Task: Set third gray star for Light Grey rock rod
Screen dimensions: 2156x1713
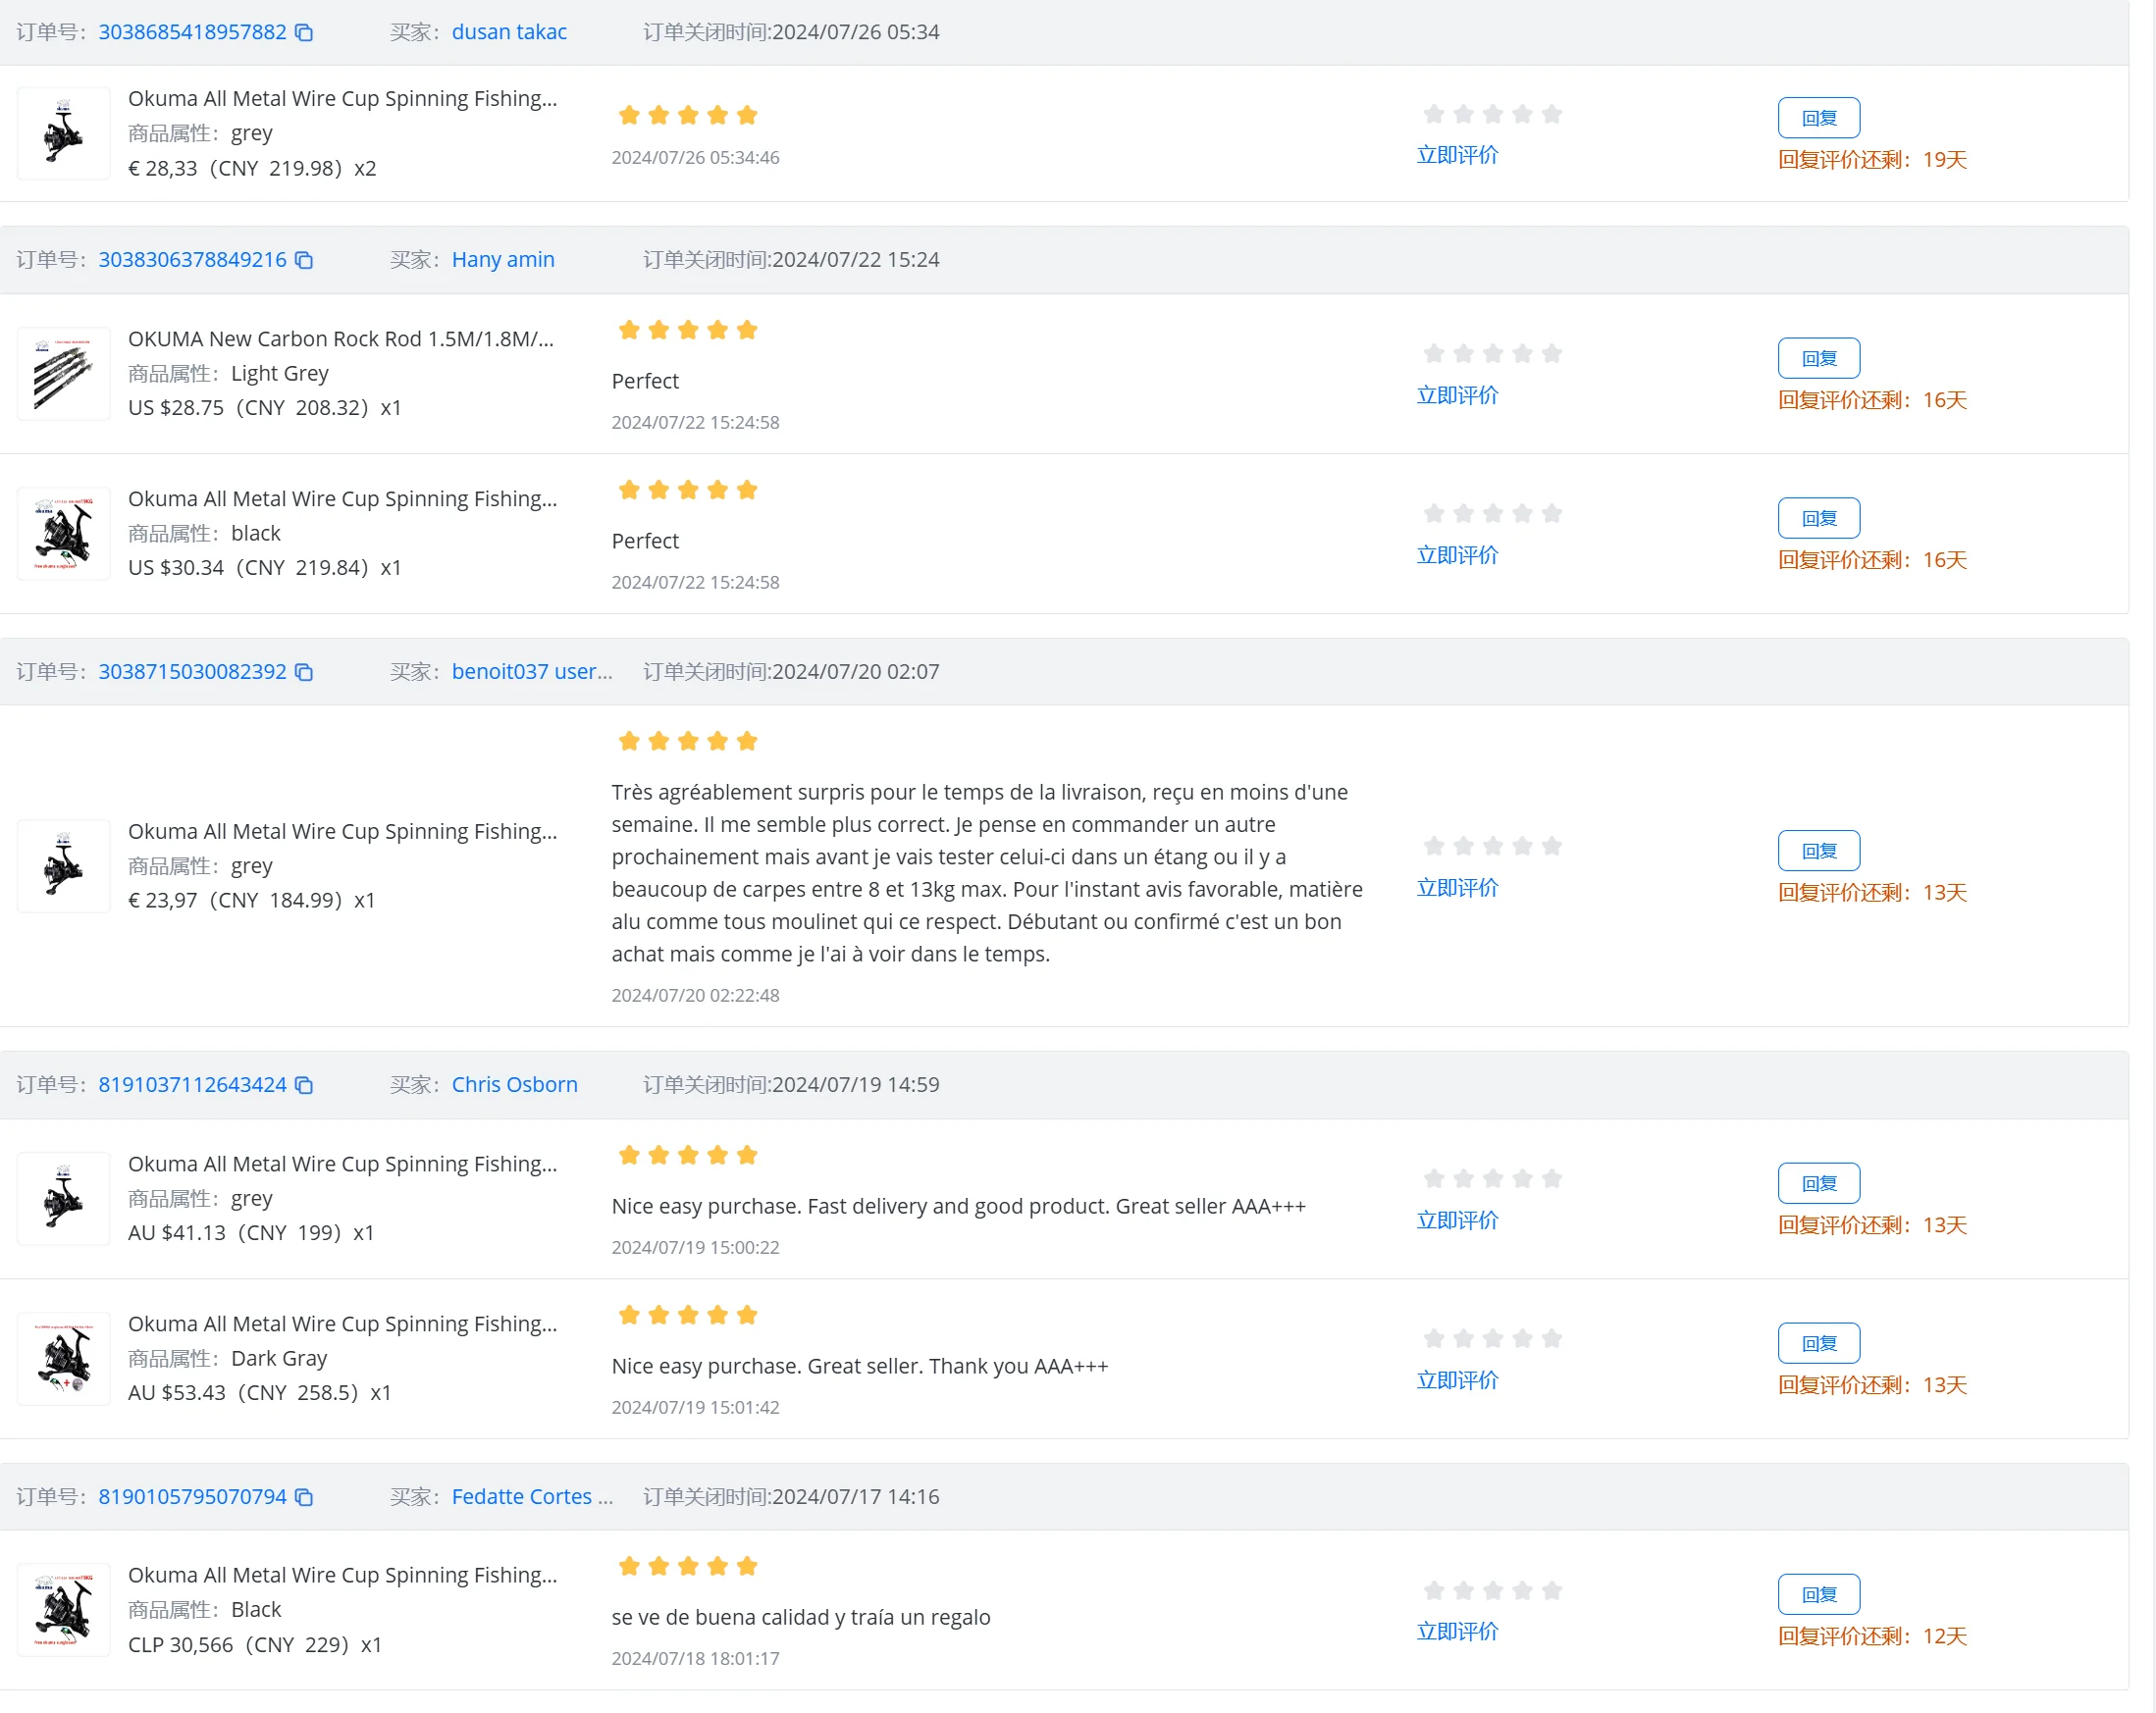Action: (1493, 353)
